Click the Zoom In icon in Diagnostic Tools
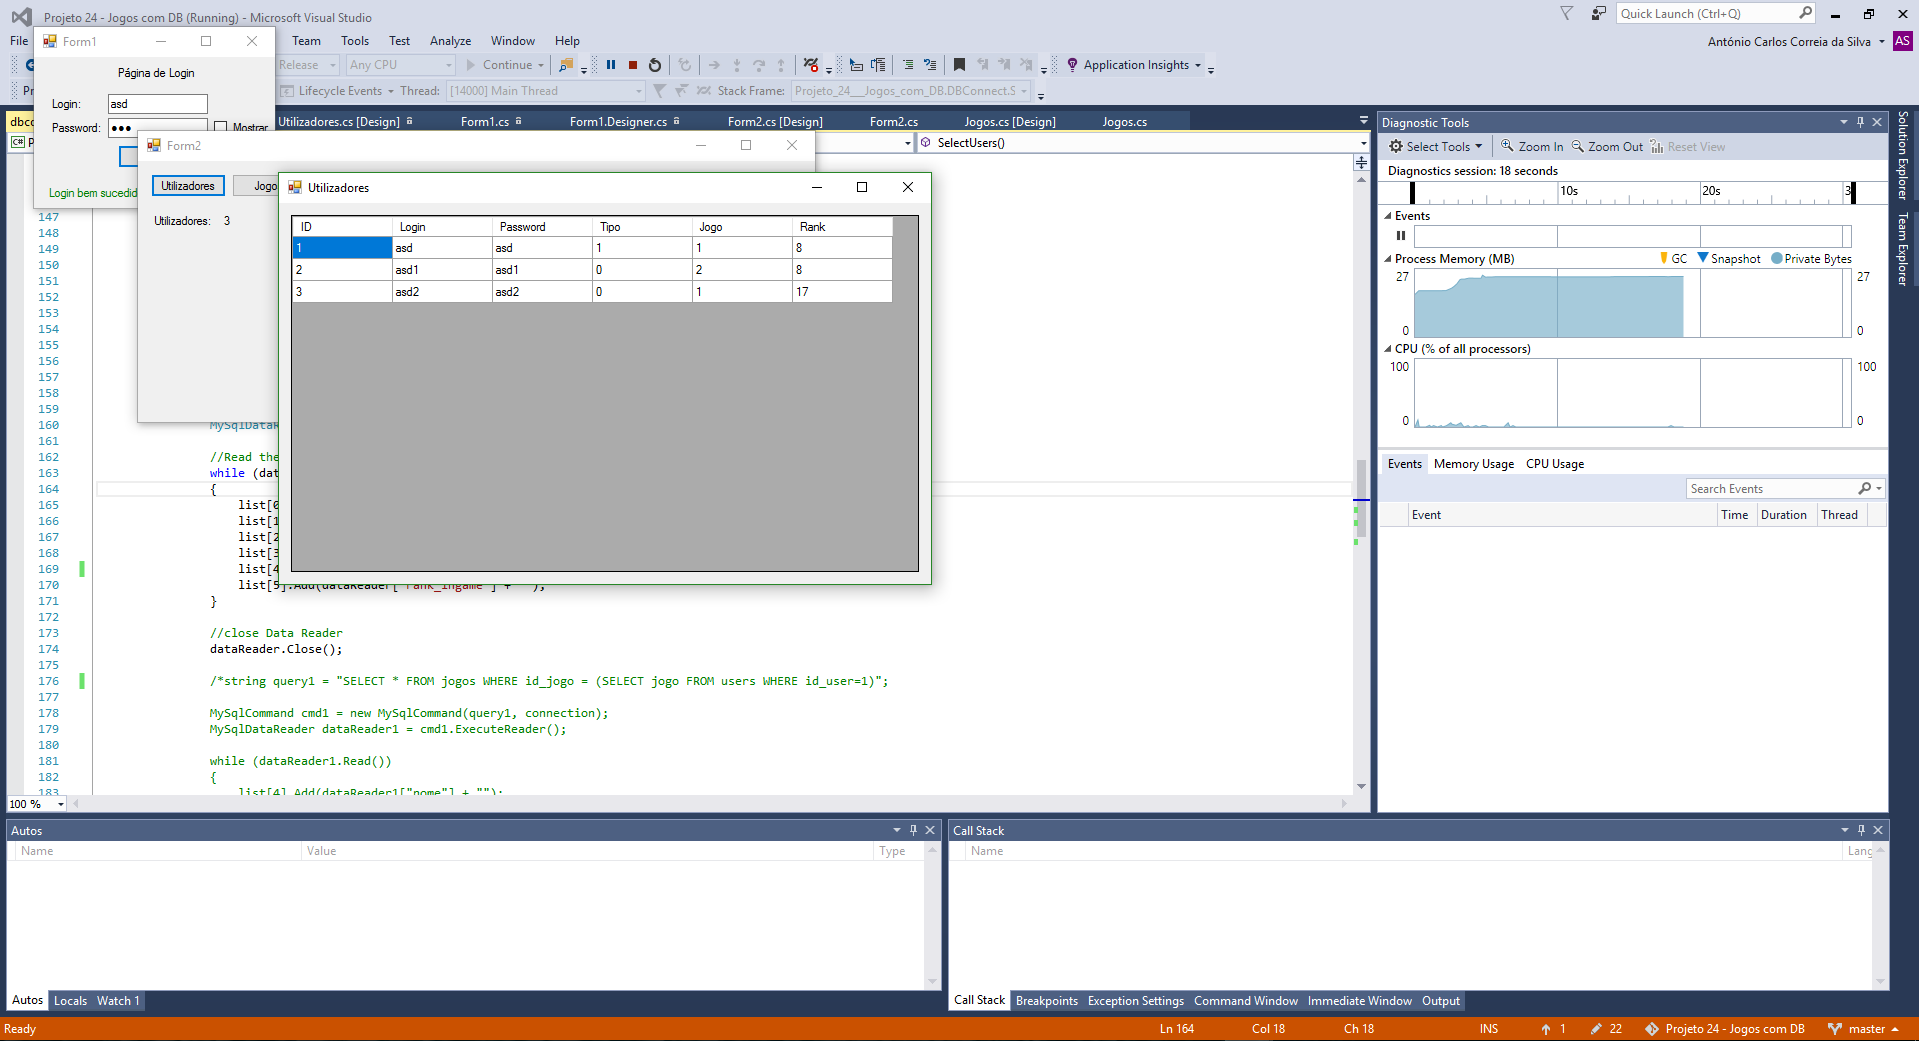Viewport: 1919px width, 1041px height. [1507, 147]
